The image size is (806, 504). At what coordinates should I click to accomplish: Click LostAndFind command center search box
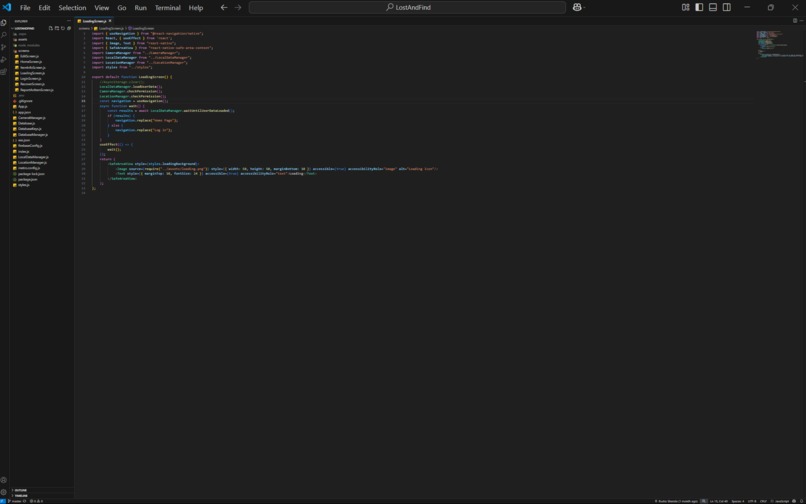[408, 7]
